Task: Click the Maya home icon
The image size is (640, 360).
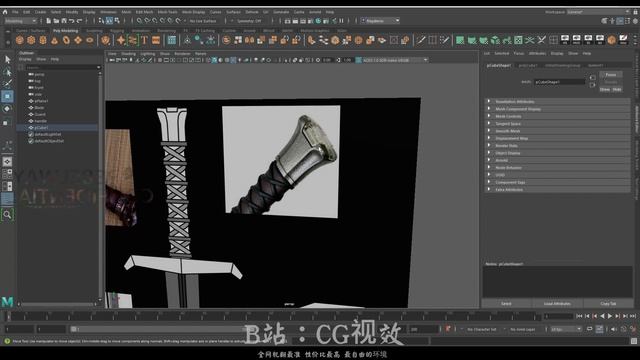Action: [x=5, y=12]
